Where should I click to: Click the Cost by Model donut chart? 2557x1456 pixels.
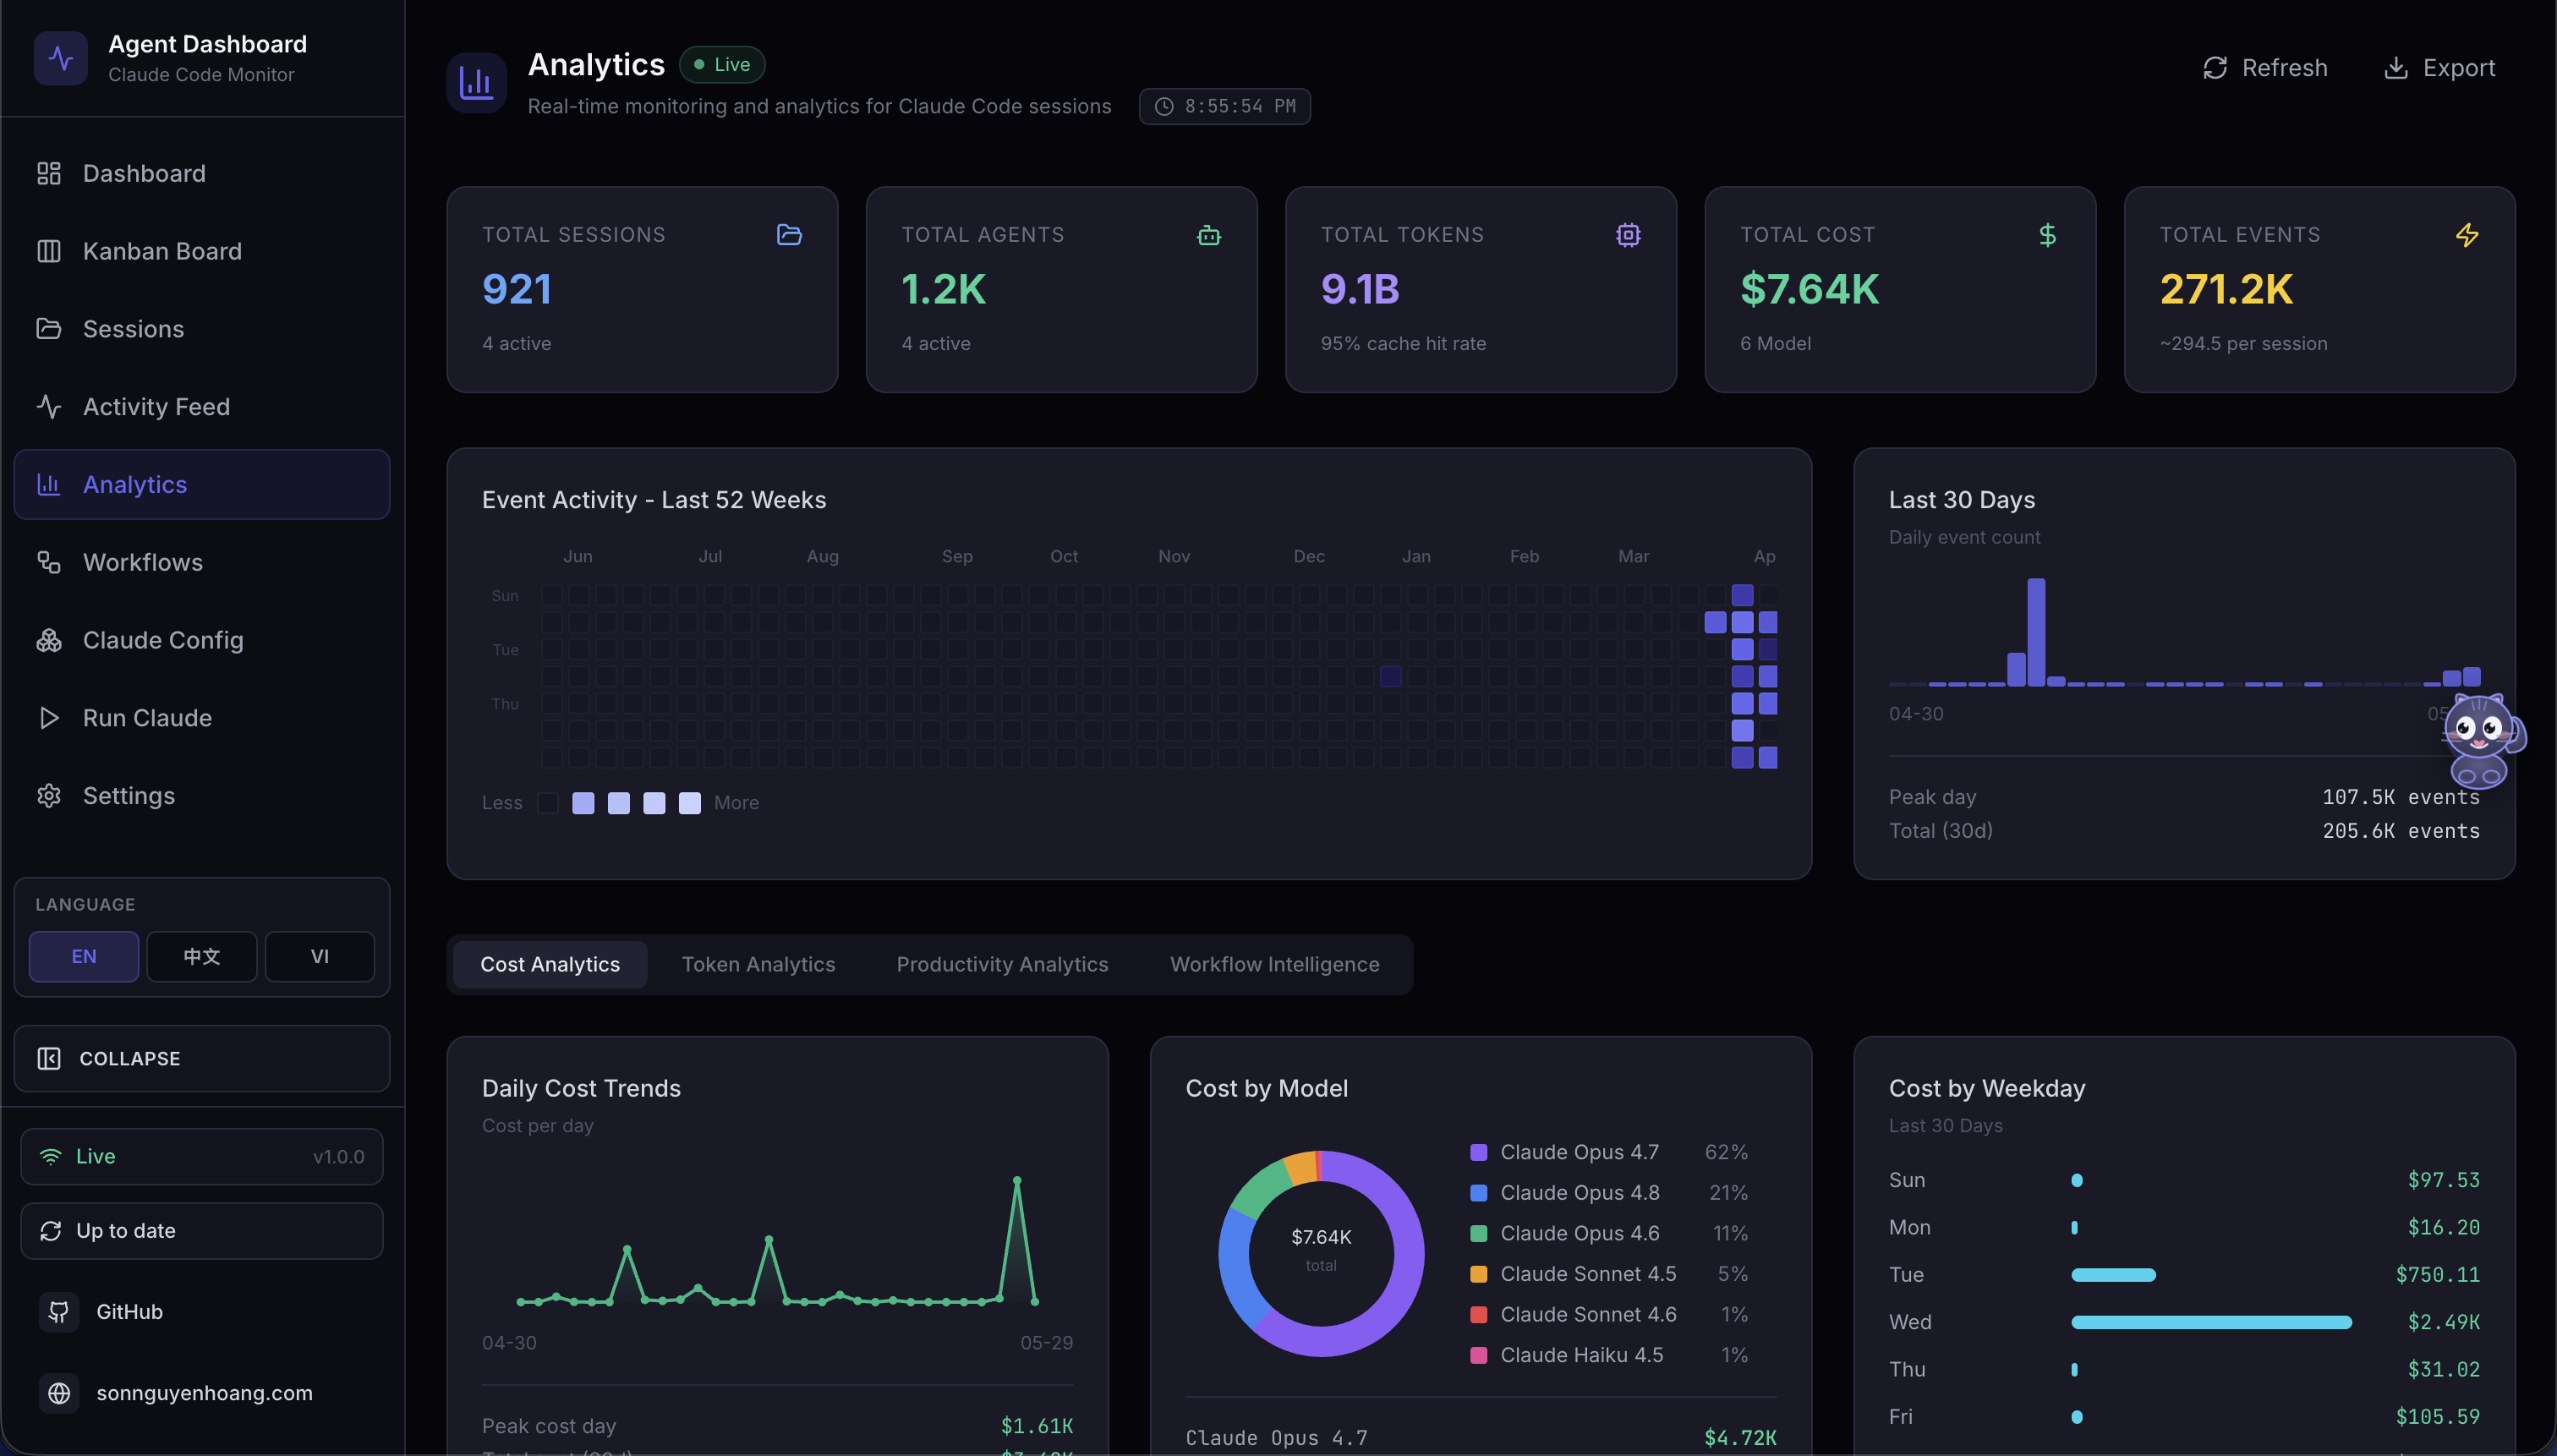click(1320, 1253)
